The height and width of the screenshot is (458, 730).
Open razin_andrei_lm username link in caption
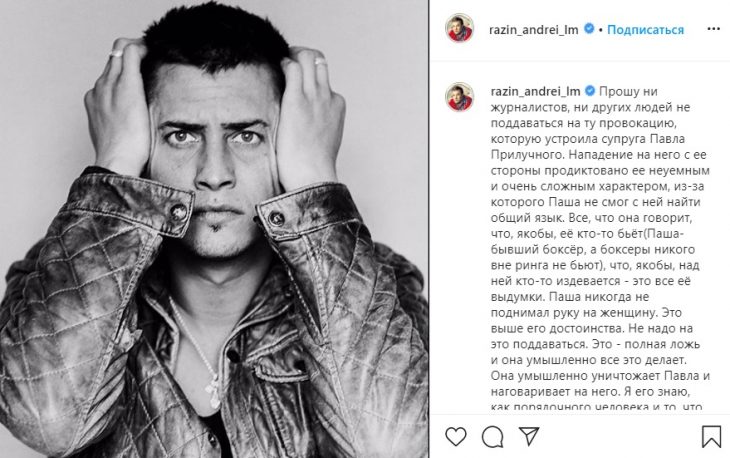click(x=535, y=91)
